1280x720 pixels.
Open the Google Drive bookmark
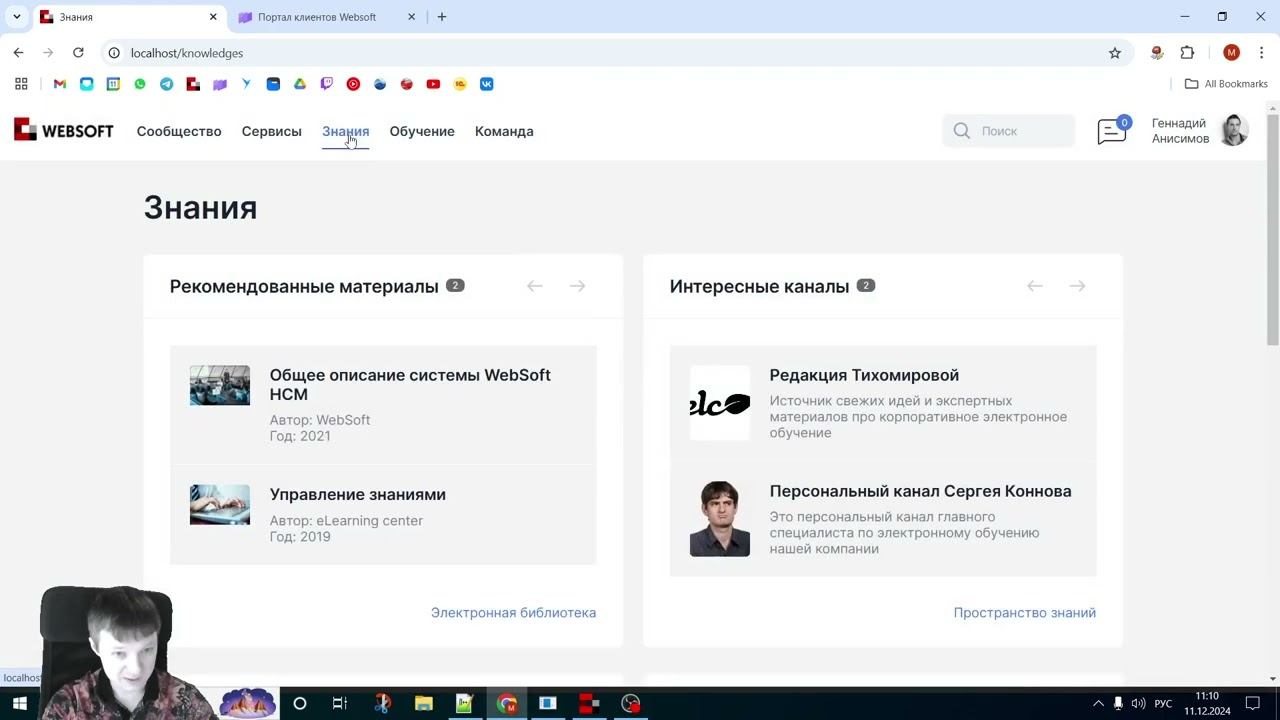click(300, 84)
